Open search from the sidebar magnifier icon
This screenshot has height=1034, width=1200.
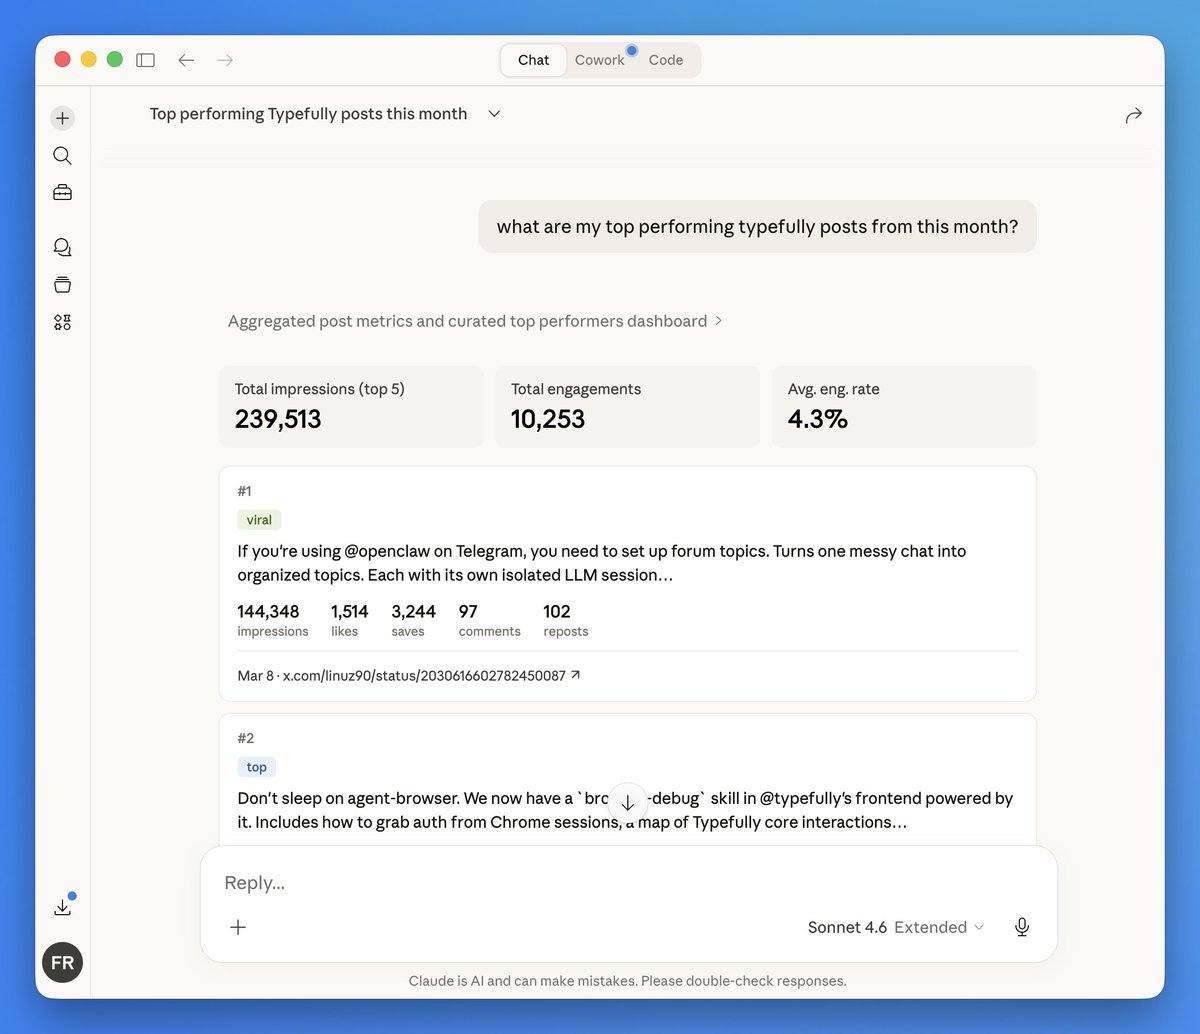click(62, 155)
